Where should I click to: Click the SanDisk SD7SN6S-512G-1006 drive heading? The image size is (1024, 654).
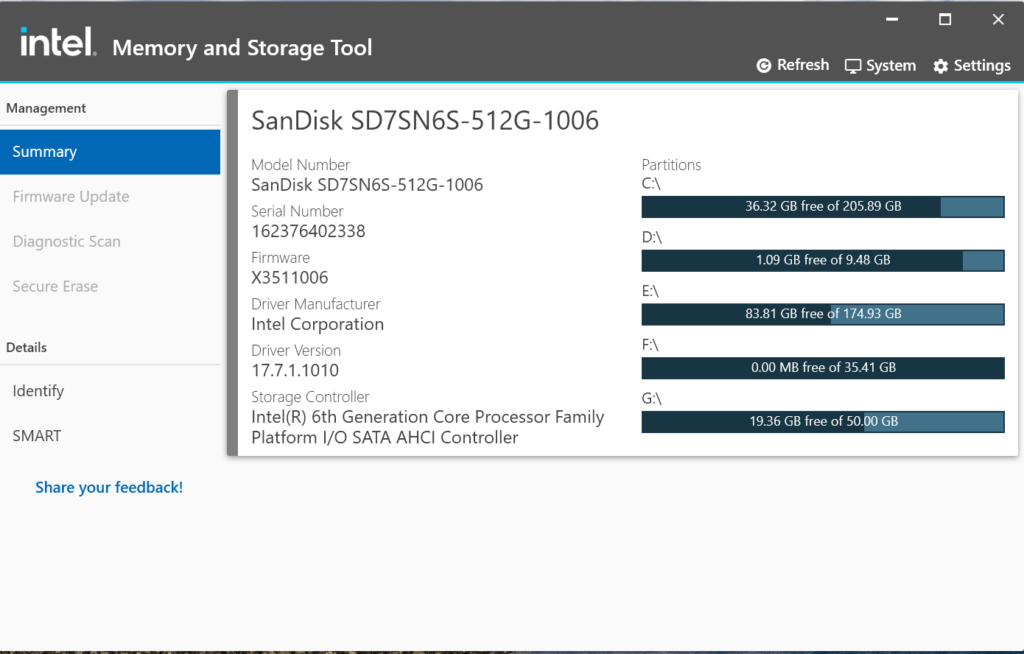tap(425, 121)
